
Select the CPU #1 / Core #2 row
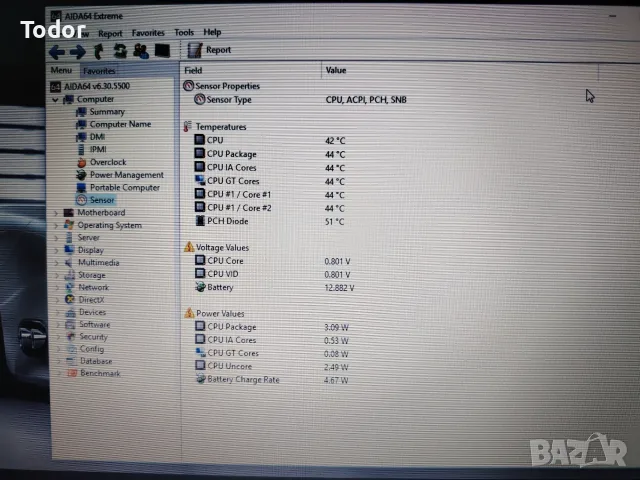point(269,208)
